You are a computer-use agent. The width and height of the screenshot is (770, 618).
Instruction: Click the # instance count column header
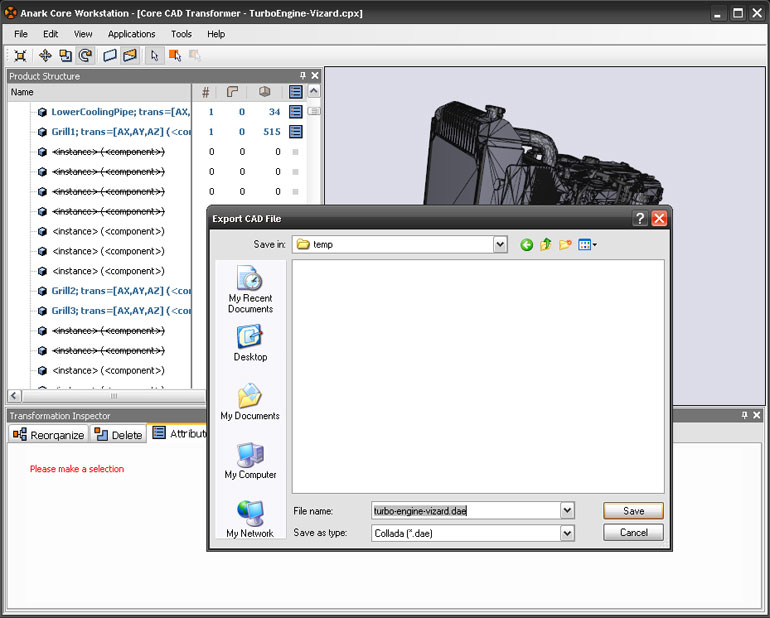206,92
